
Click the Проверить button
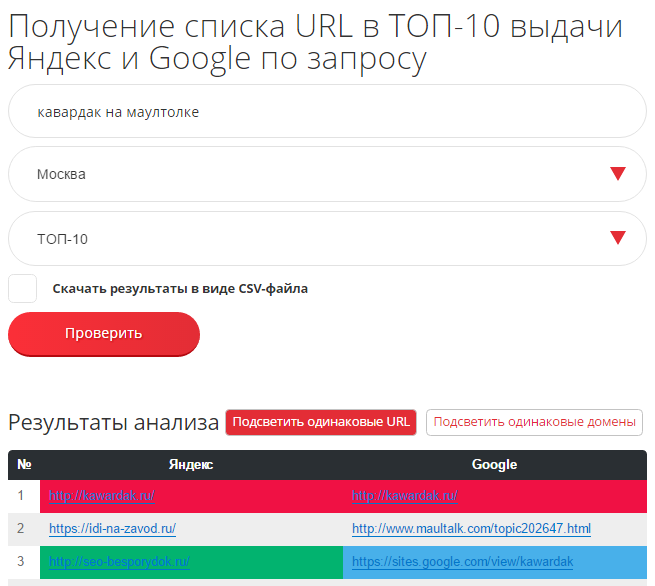(x=104, y=334)
